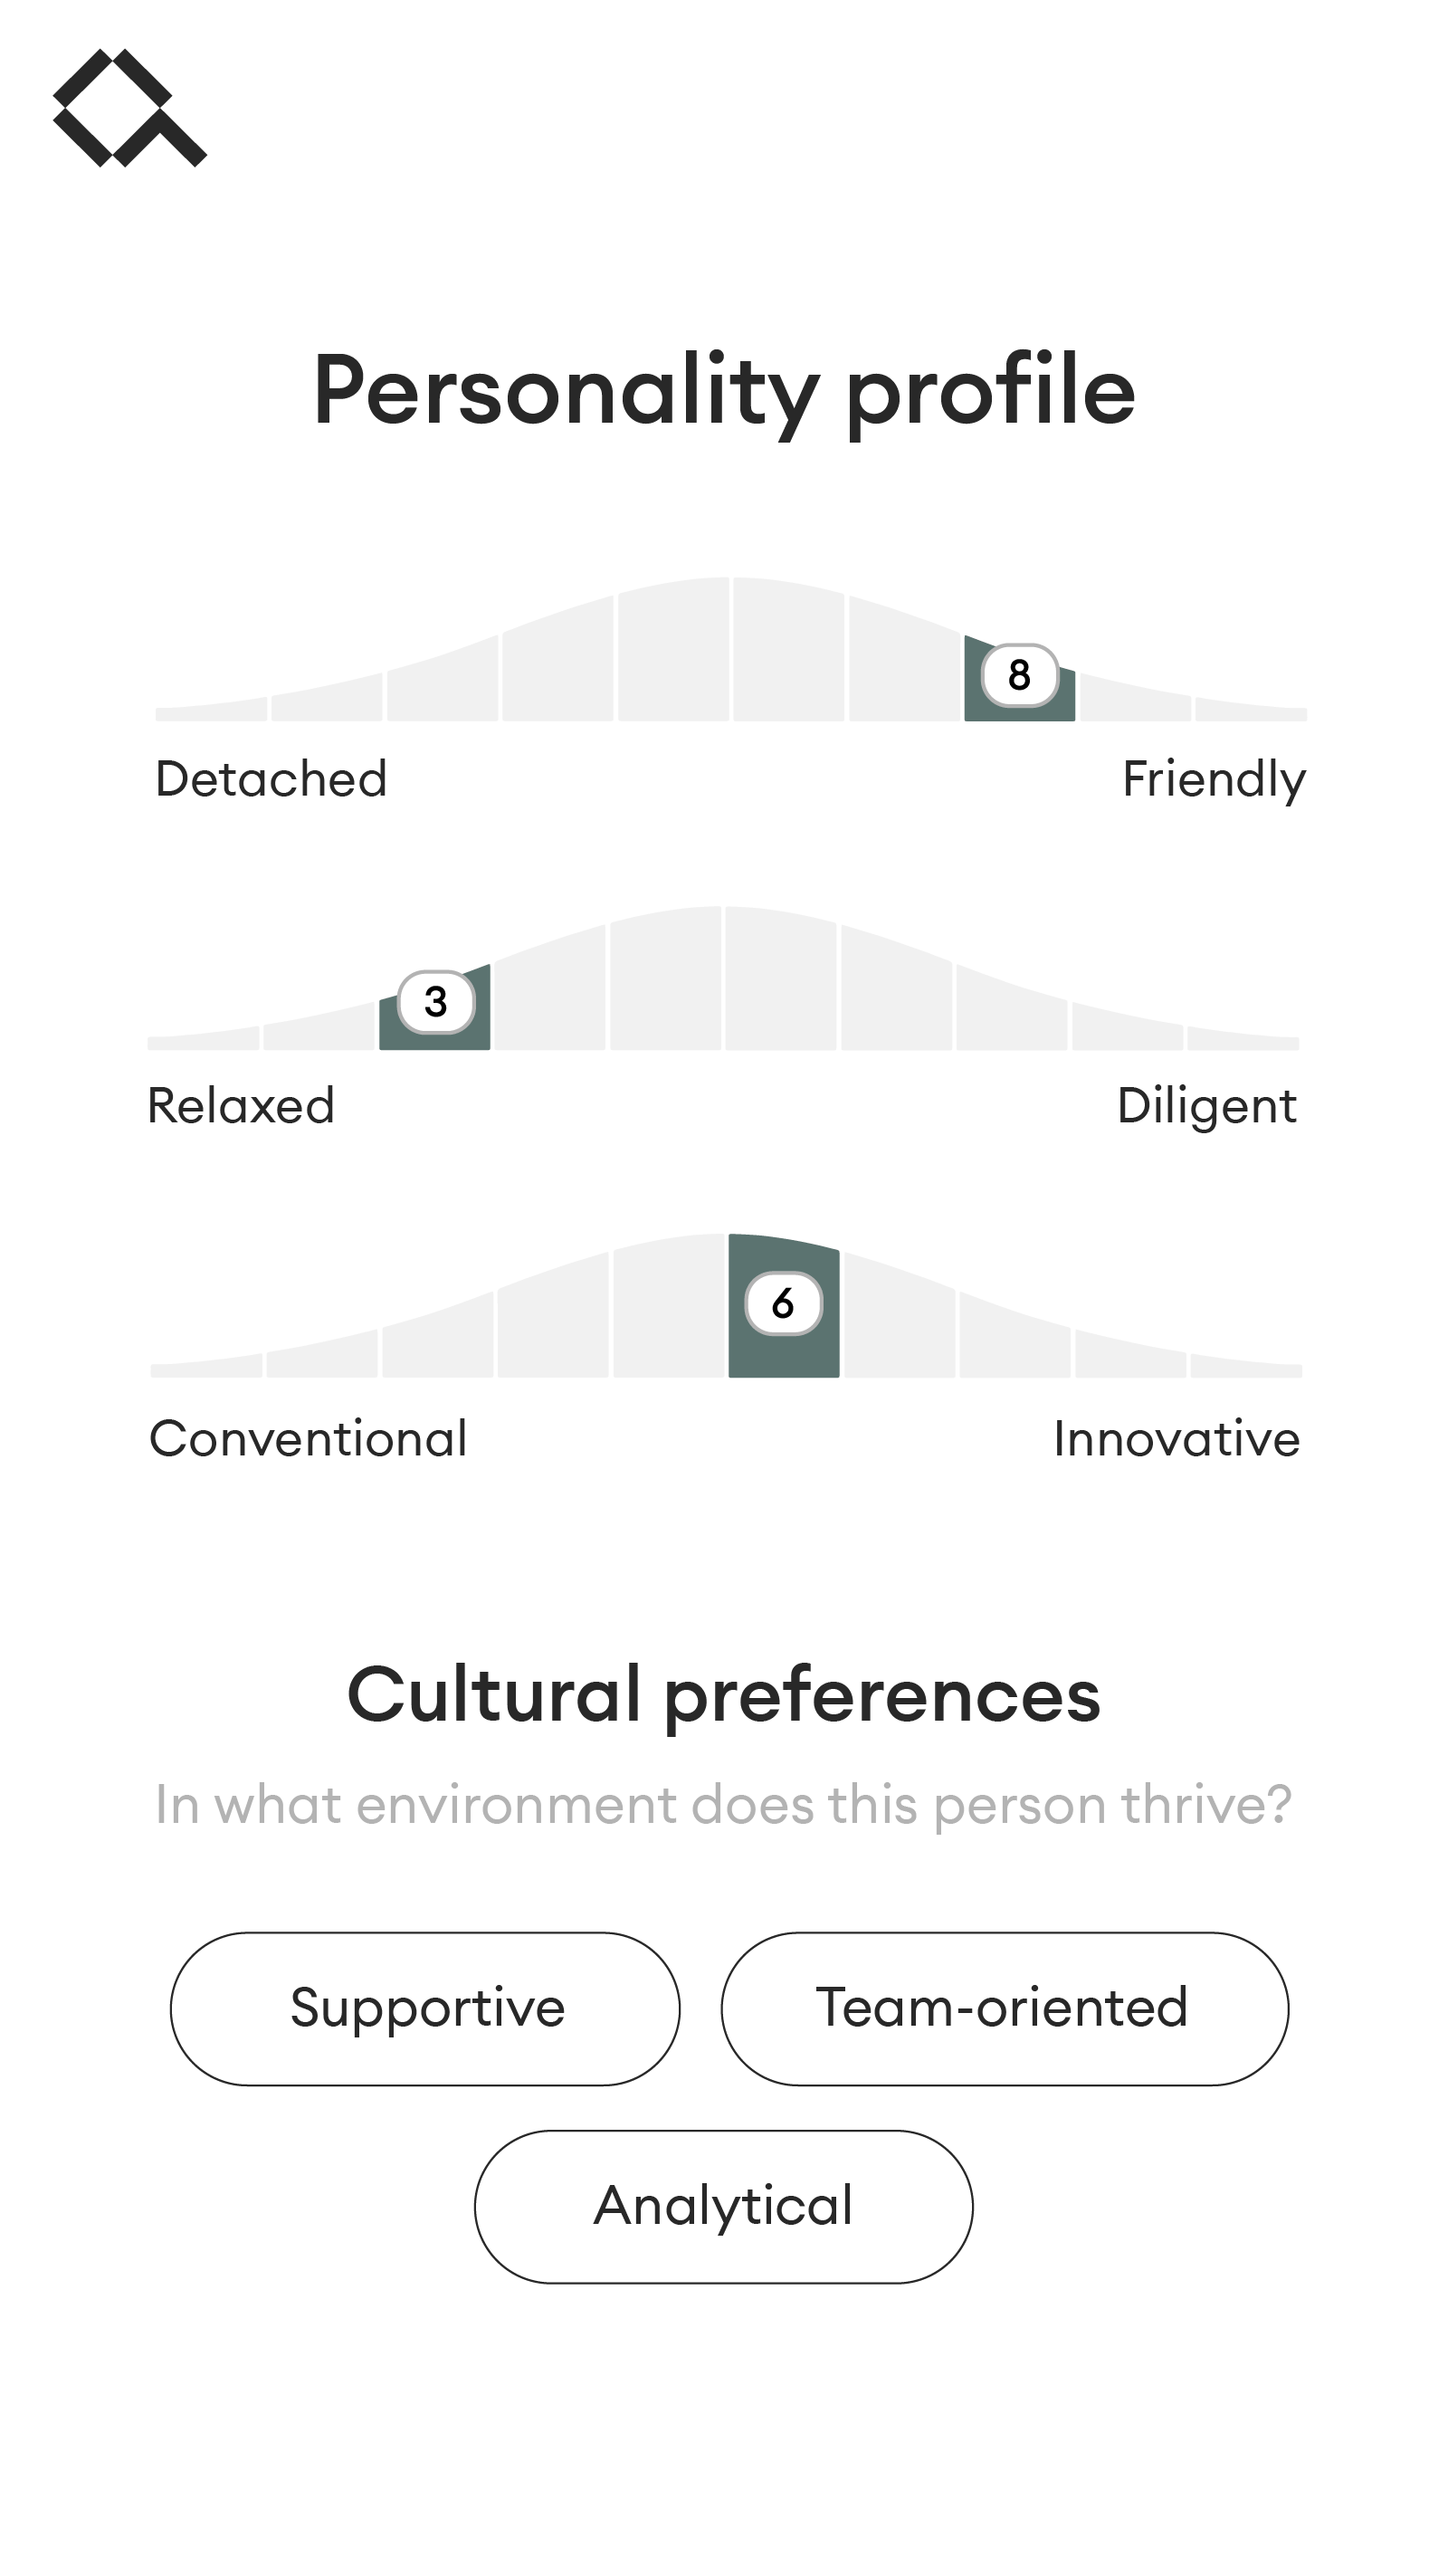Select the Analytical preference pill

point(723,2206)
